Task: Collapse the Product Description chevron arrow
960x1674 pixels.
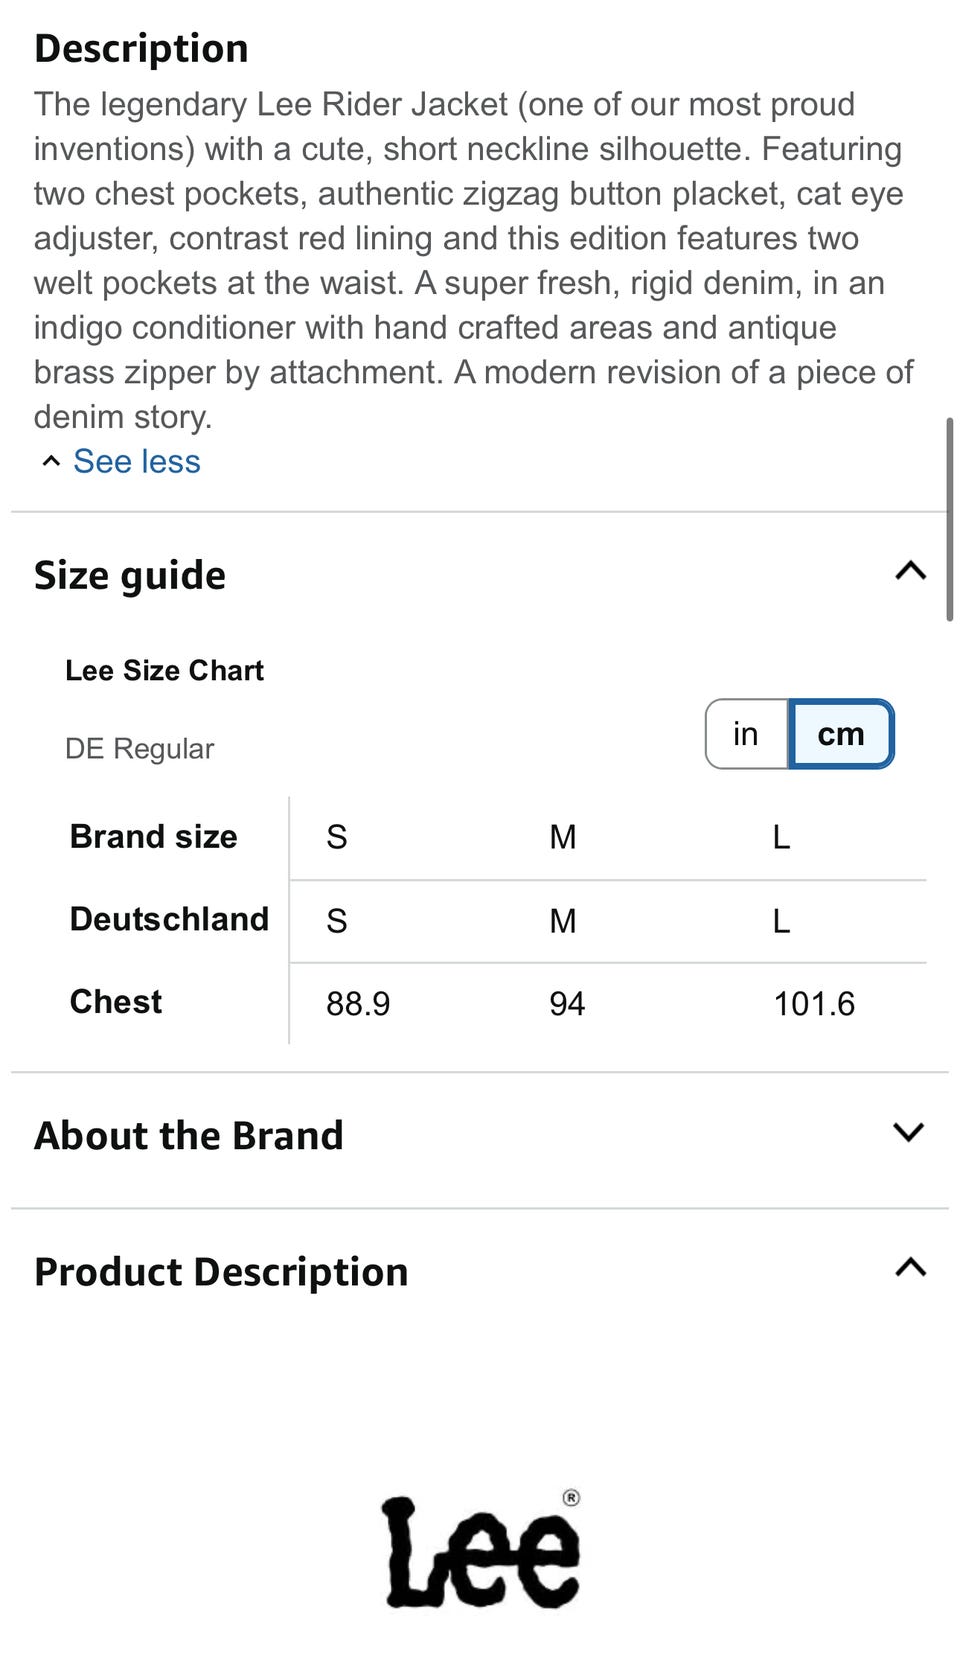Action: pos(910,1267)
